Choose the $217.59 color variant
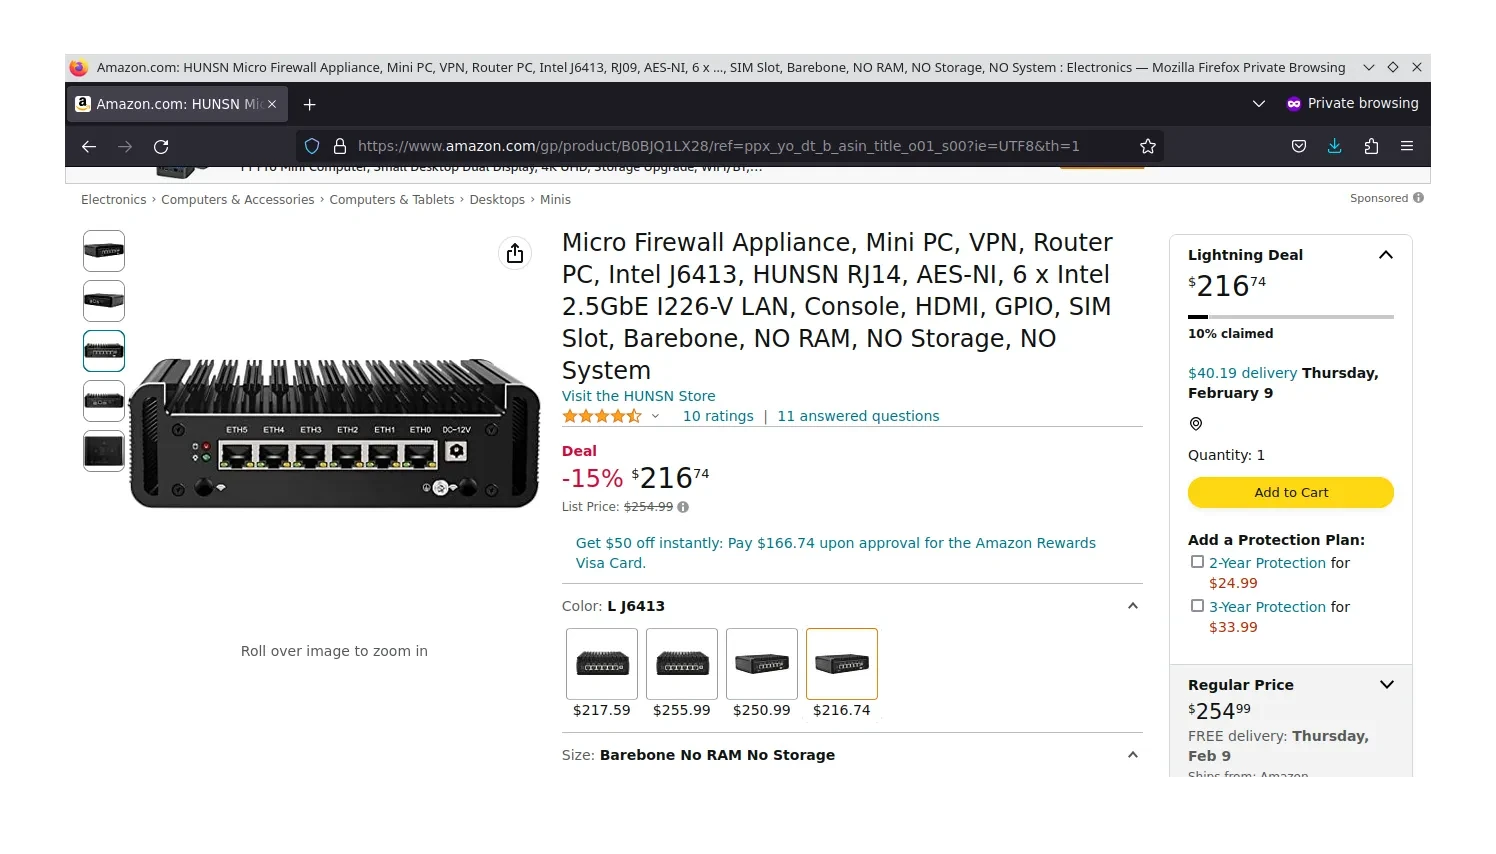 pyautogui.click(x=602, y=664)
